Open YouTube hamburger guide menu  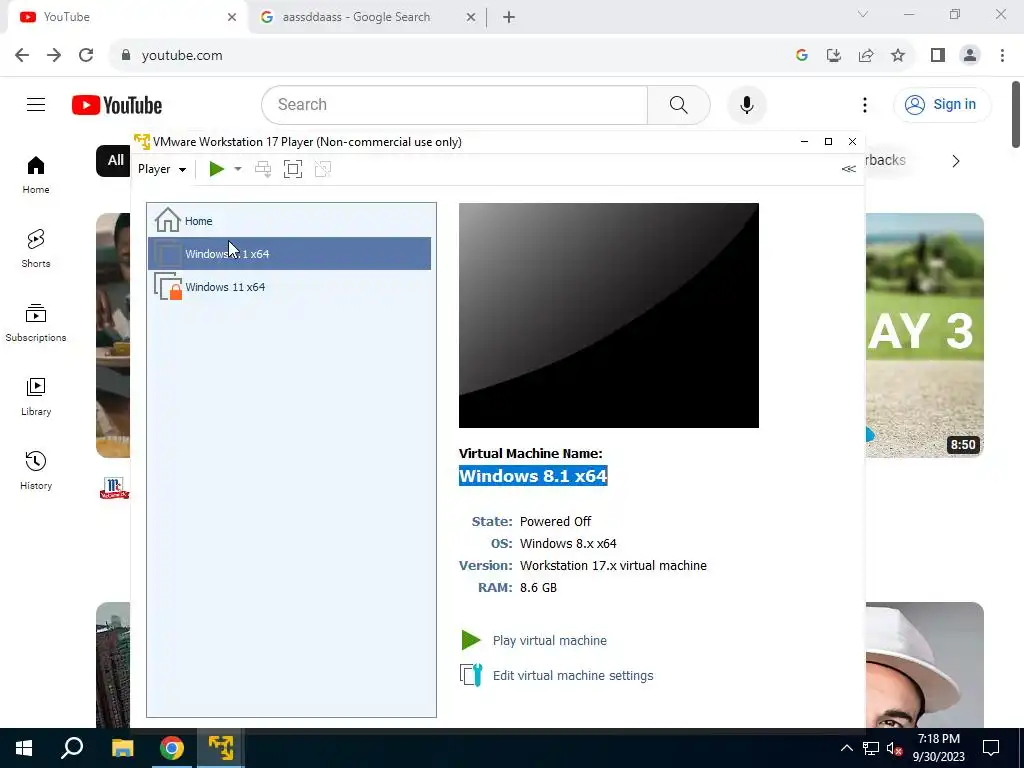click(36, 104)
